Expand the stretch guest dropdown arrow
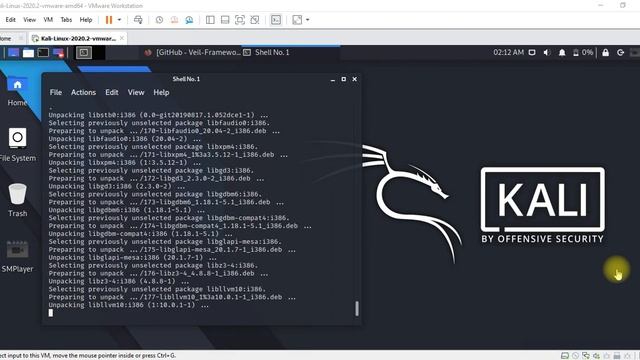Viewport: 640px width, 360px height. [x=308, y=20]
